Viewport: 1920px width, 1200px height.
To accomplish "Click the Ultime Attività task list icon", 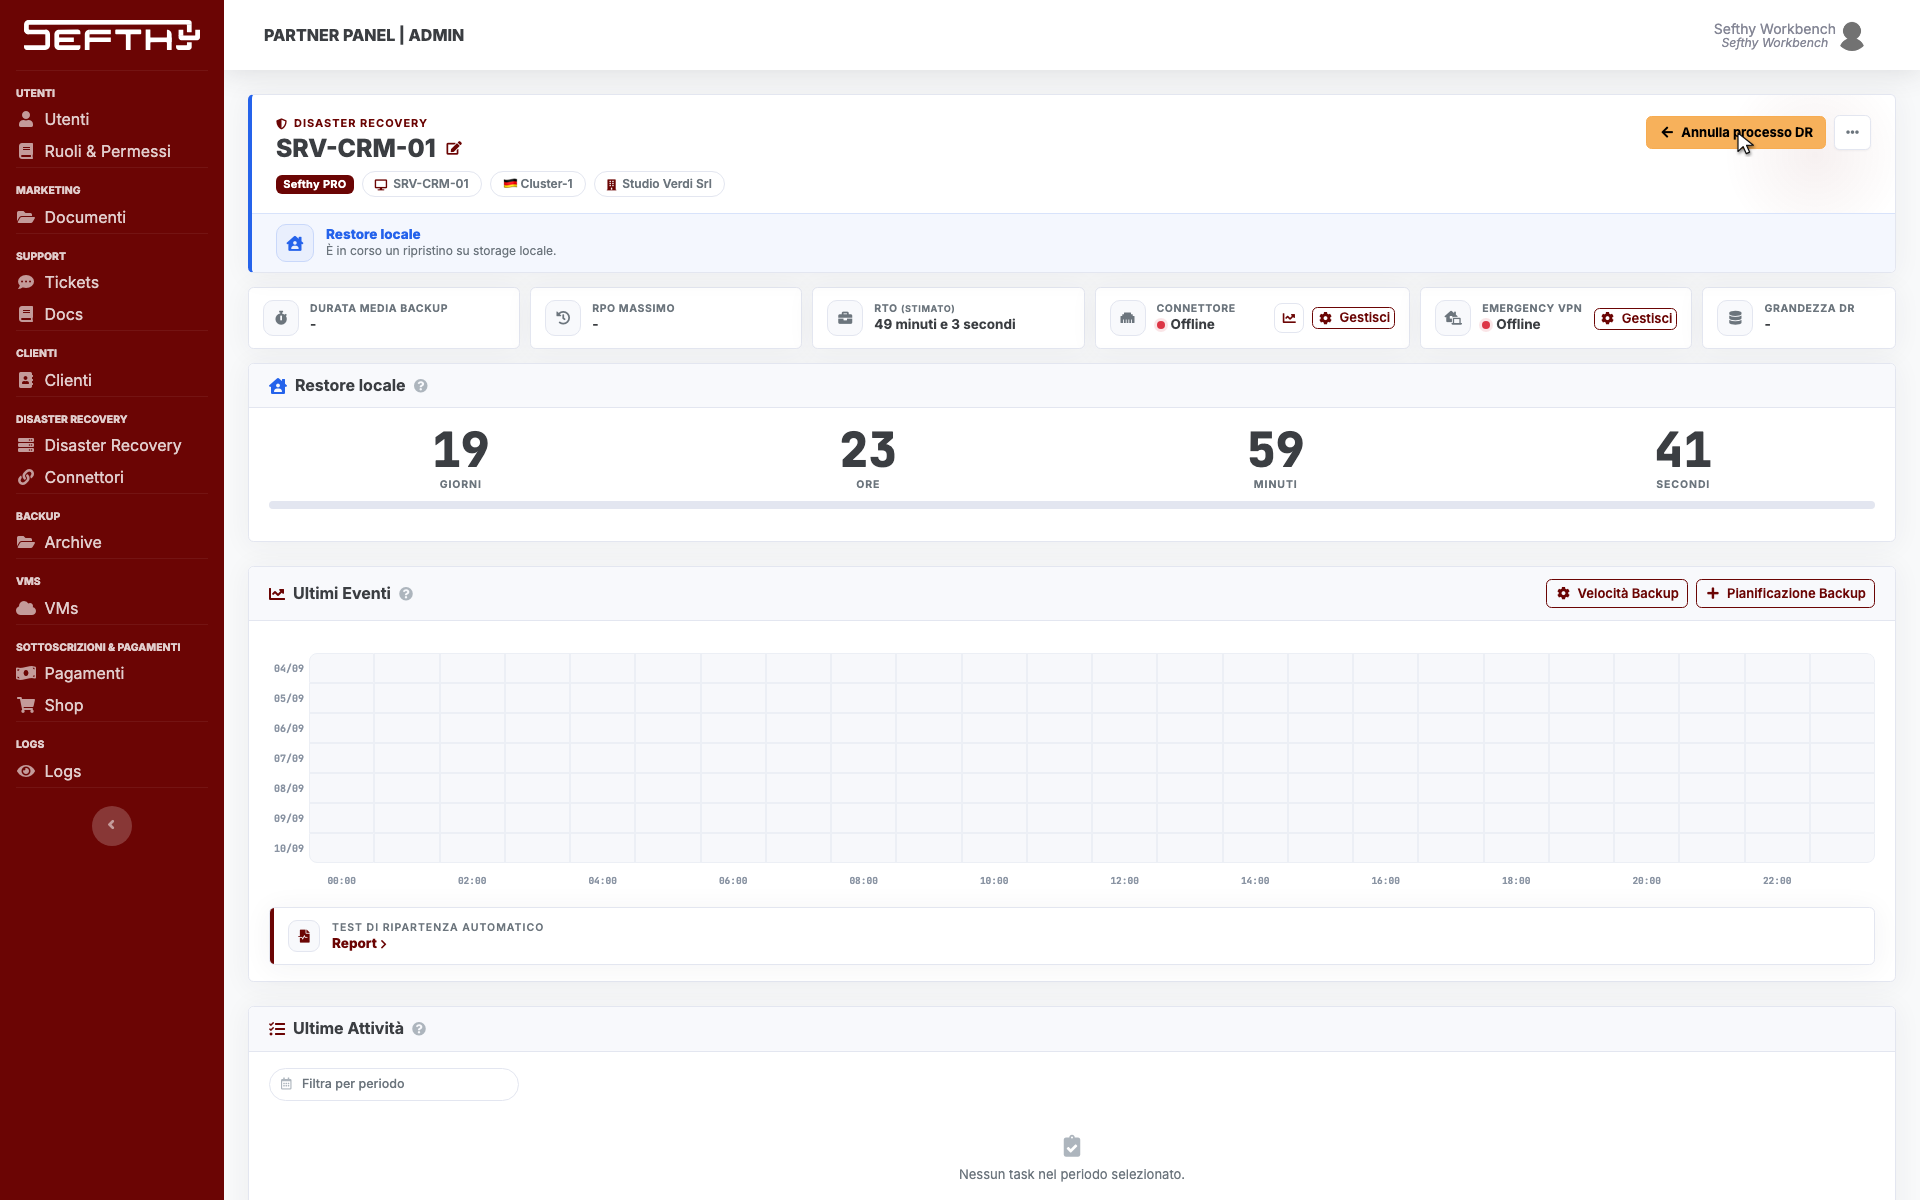I will pos(277,1029).
